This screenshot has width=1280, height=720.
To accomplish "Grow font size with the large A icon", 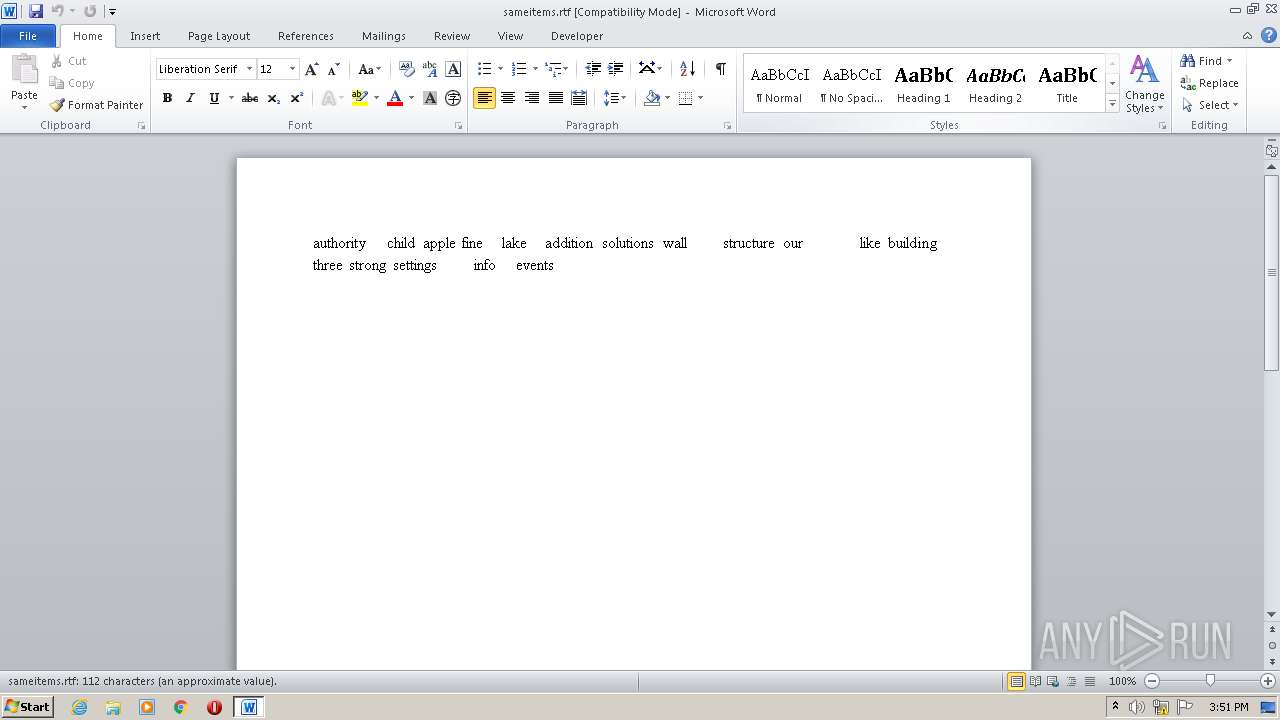I will point(312,69).
